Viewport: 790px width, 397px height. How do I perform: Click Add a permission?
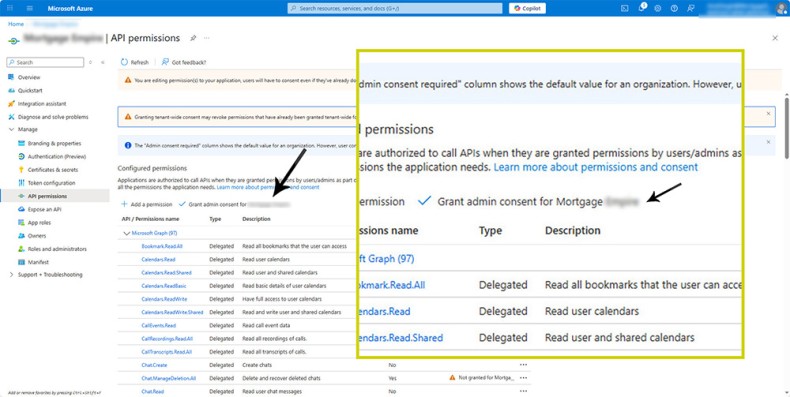coord(147,205)
